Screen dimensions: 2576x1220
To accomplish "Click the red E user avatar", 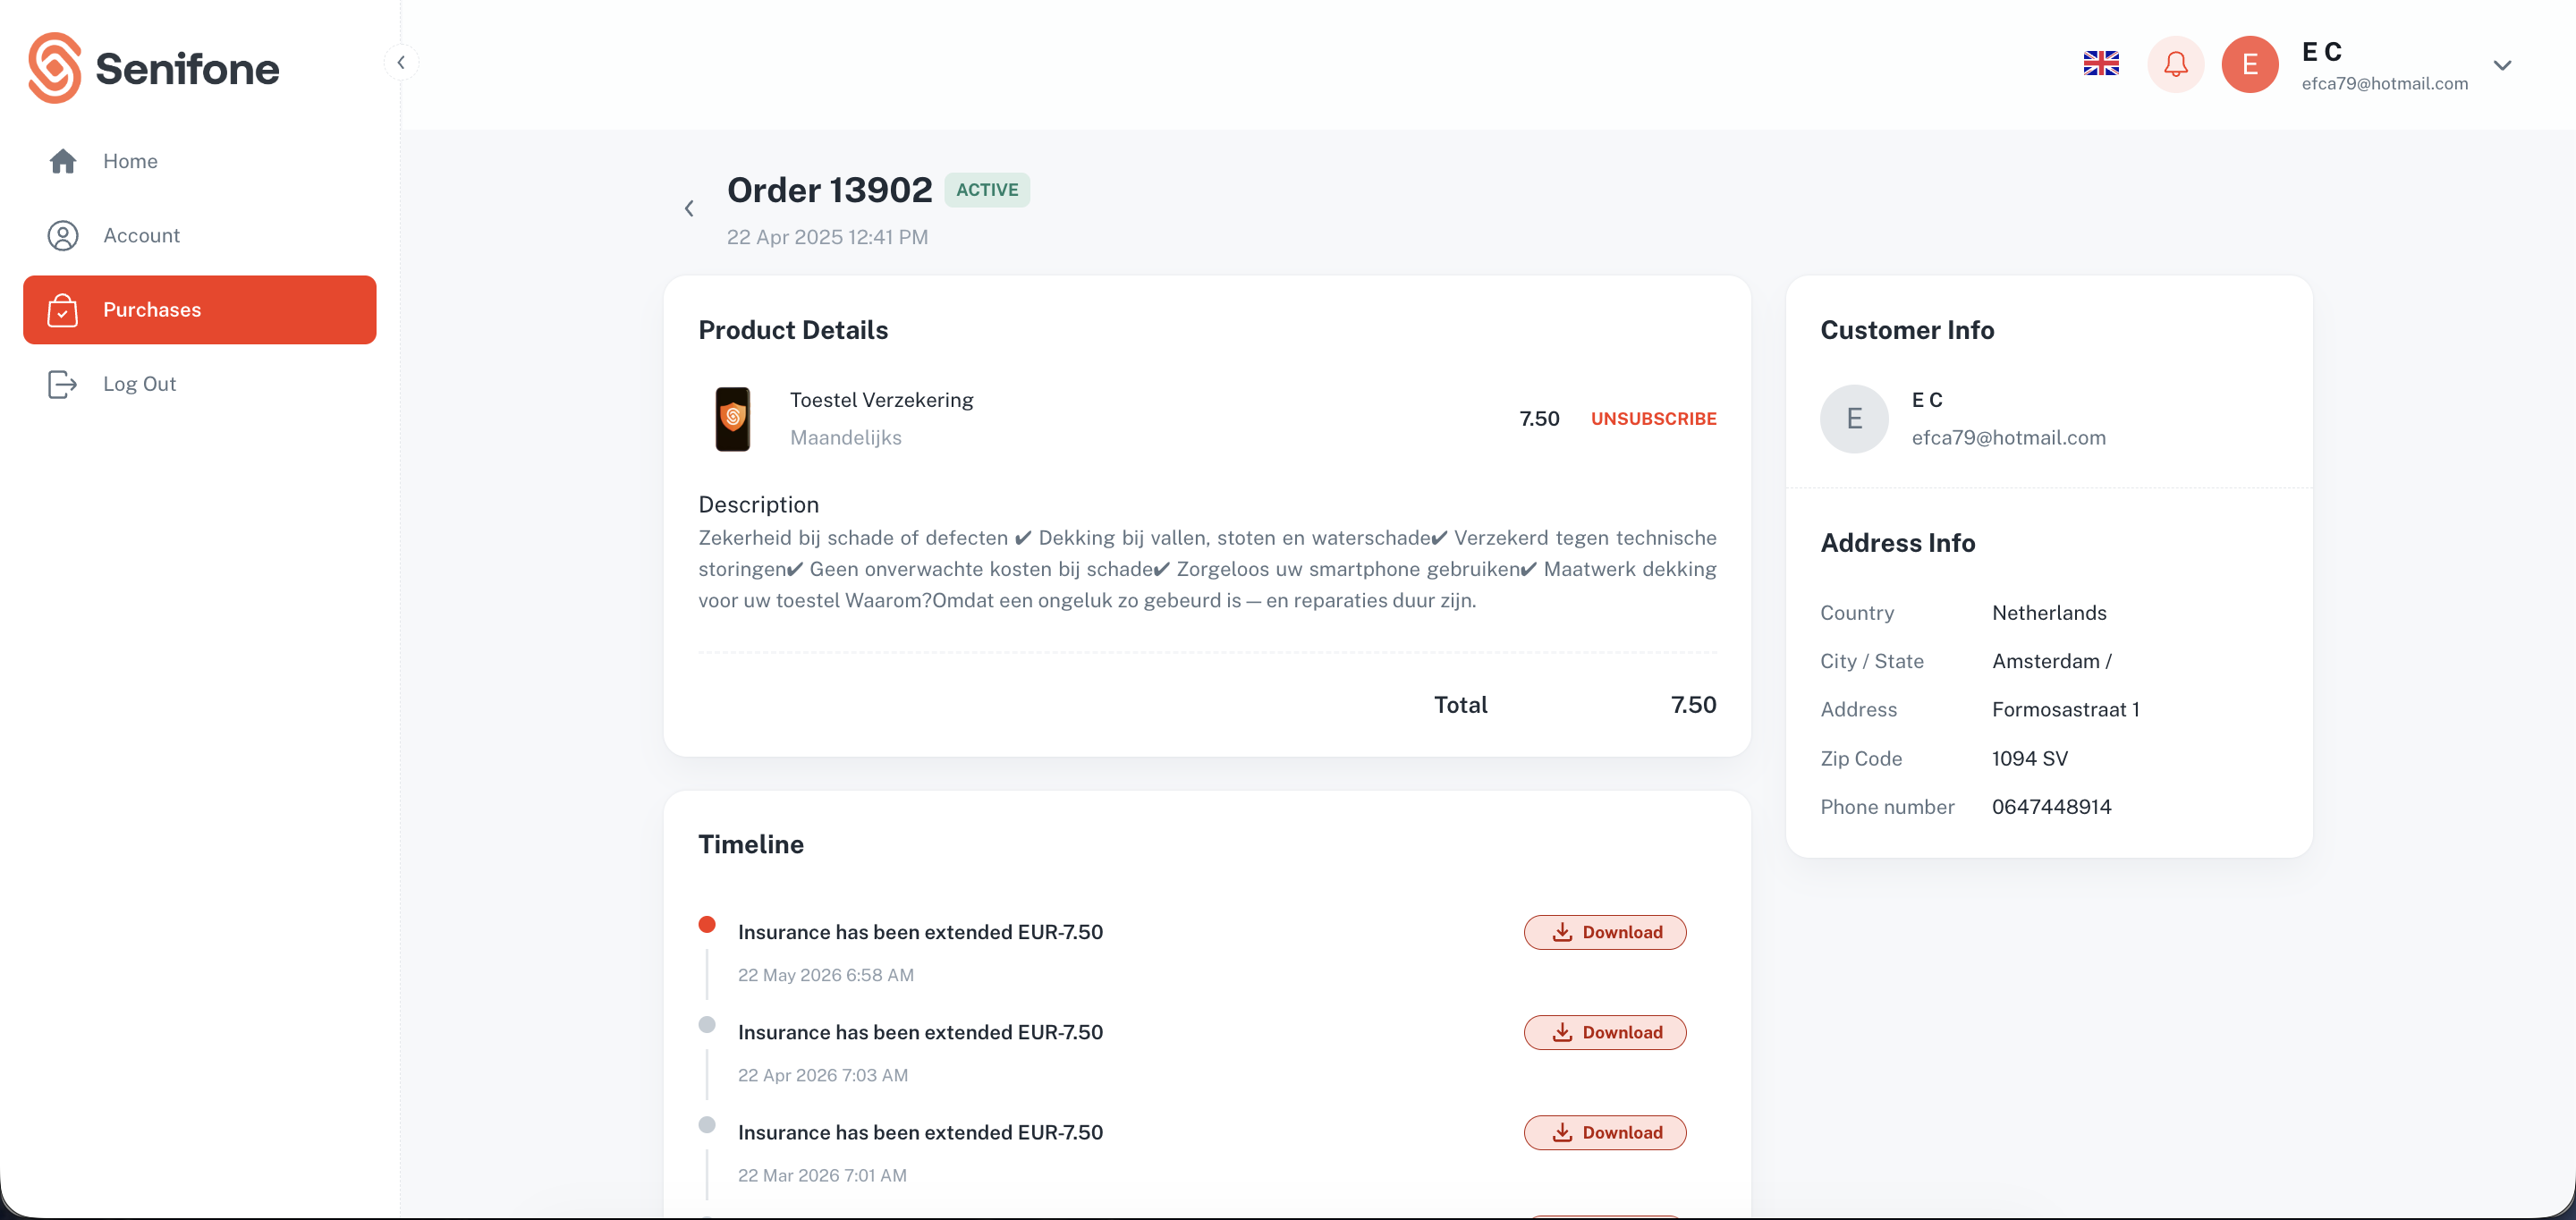I will point(2250,65).
